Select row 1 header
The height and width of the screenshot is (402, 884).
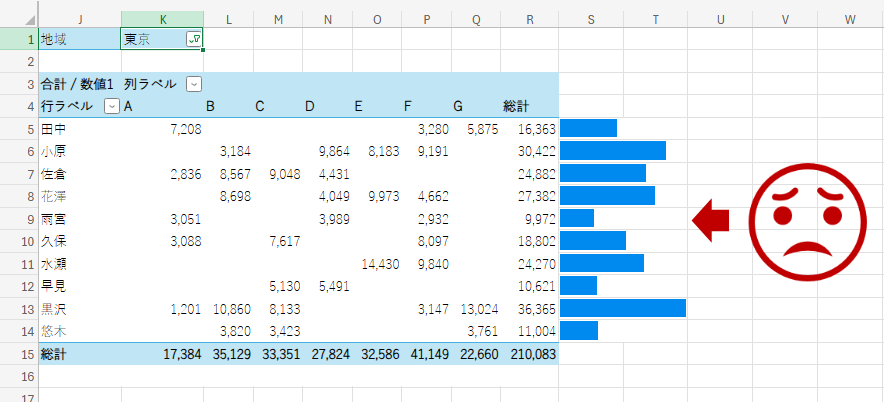pos(19,39)
